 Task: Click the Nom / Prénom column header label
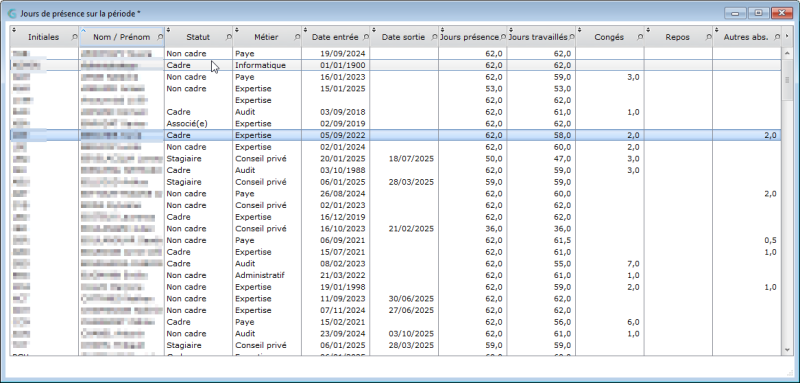[121, 37]
